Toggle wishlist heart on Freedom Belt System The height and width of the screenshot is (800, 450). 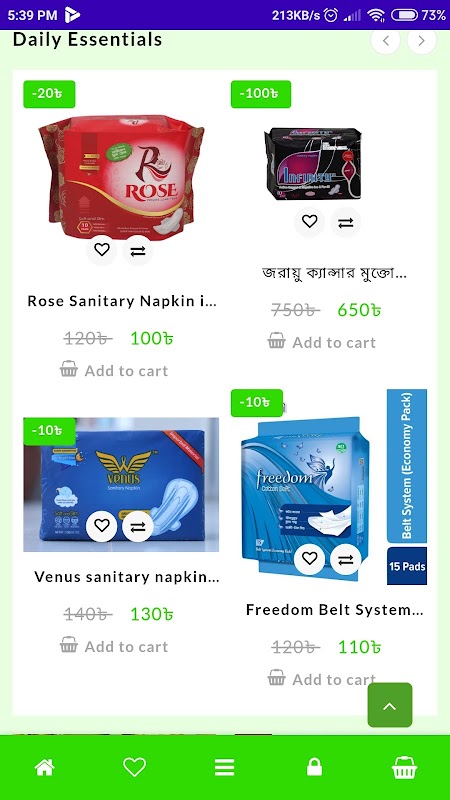[309, 559]
